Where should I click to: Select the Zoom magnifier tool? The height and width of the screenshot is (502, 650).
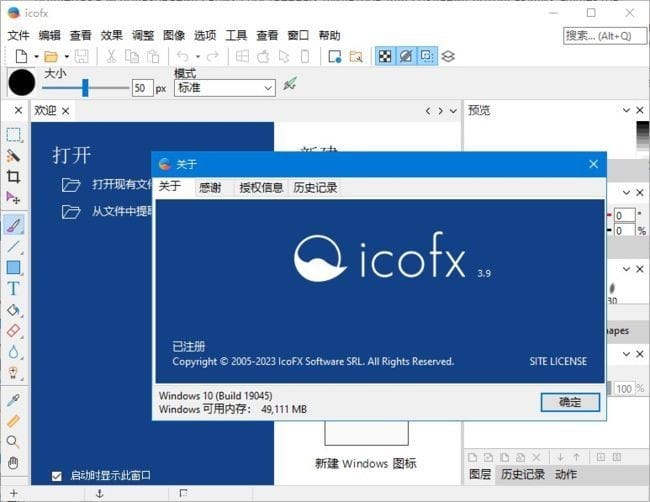tap(13, 442)
